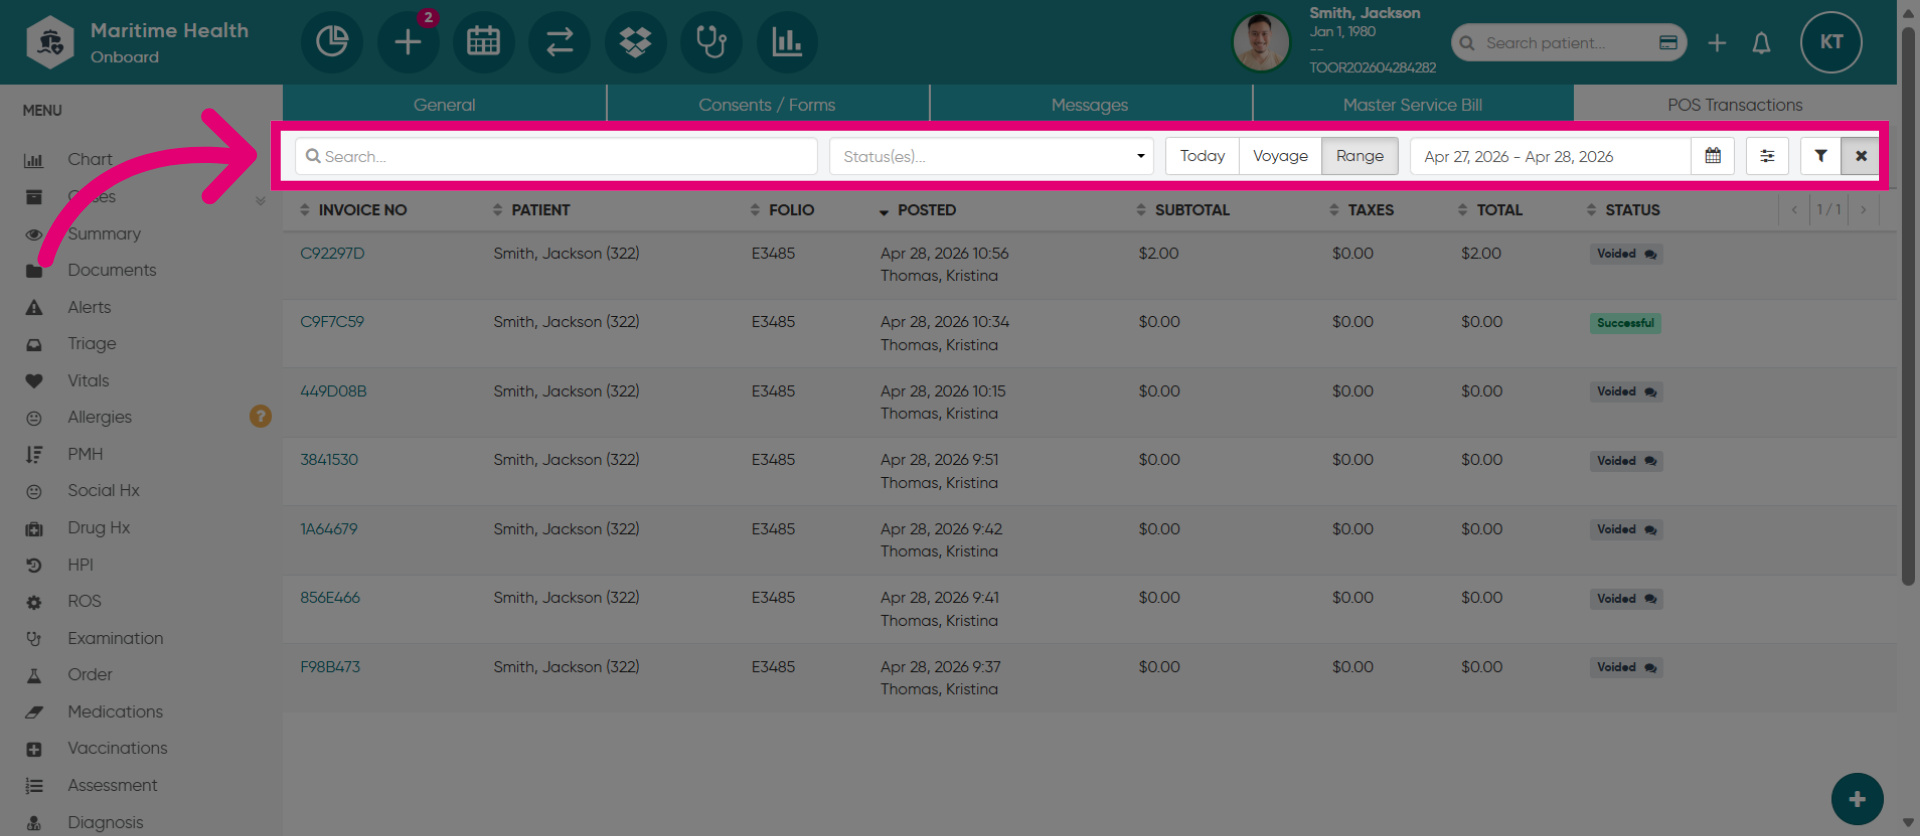Viewport: 1920px width, 836px height.
Task: Open the KT user avatar menu
Action: point(1831,42)
